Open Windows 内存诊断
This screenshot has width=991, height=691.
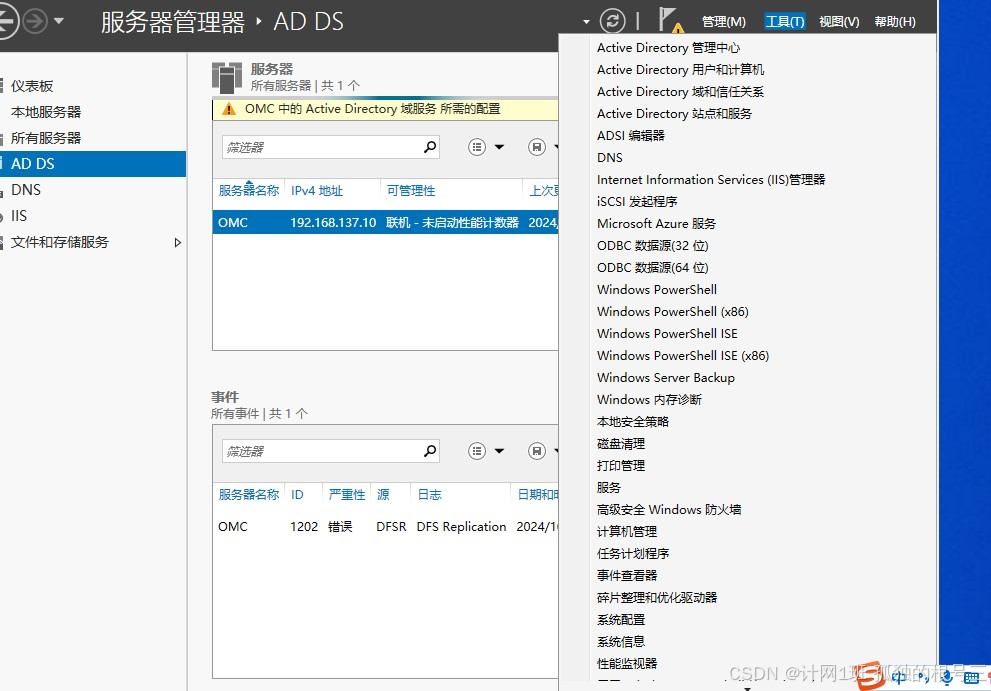649,400
